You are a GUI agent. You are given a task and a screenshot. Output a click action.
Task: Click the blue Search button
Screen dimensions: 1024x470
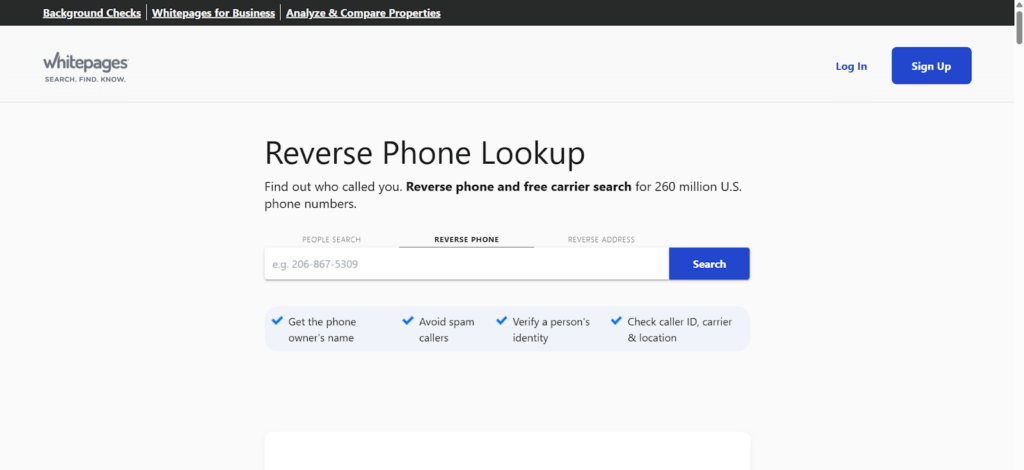[709, 264]
